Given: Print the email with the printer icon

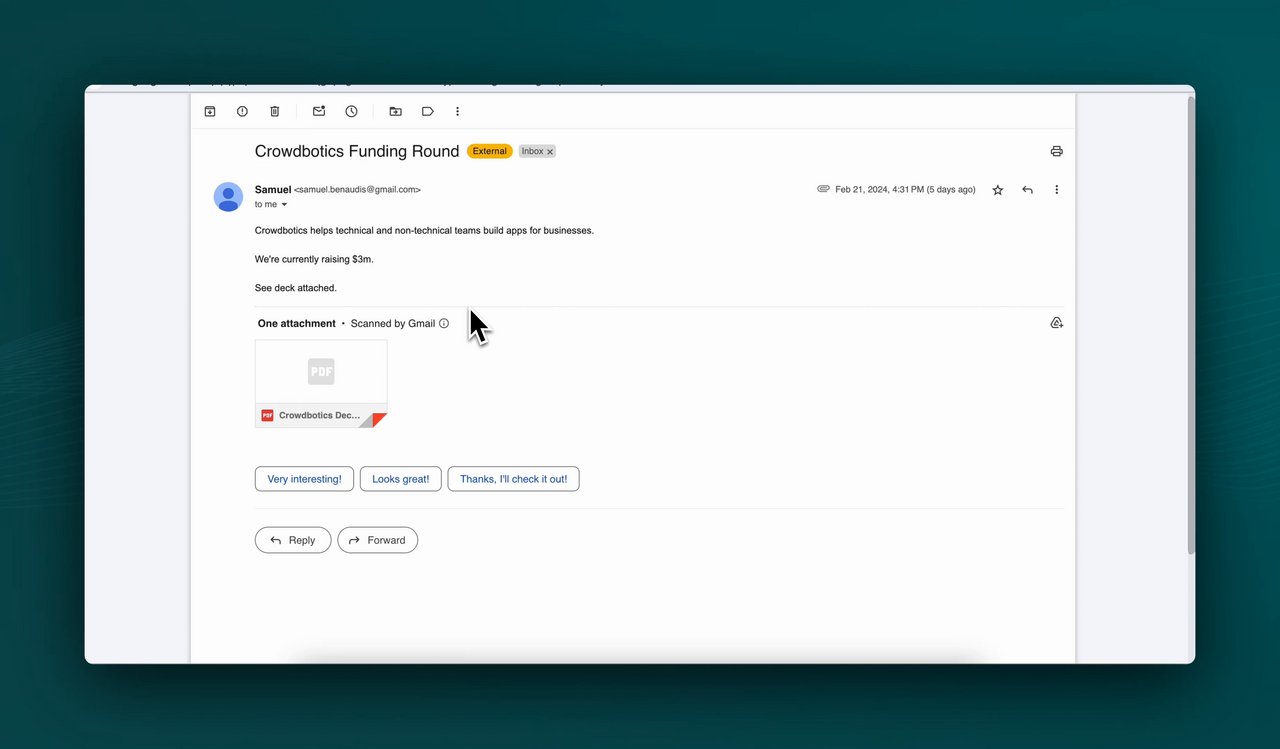Looking at the screenshot, I should (x=1056, y=152).
